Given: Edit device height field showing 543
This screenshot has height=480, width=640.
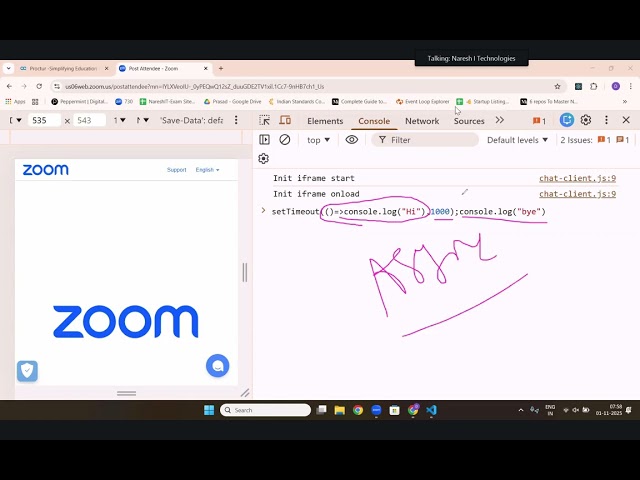Looking at the screenshot, I should (89, 120).
